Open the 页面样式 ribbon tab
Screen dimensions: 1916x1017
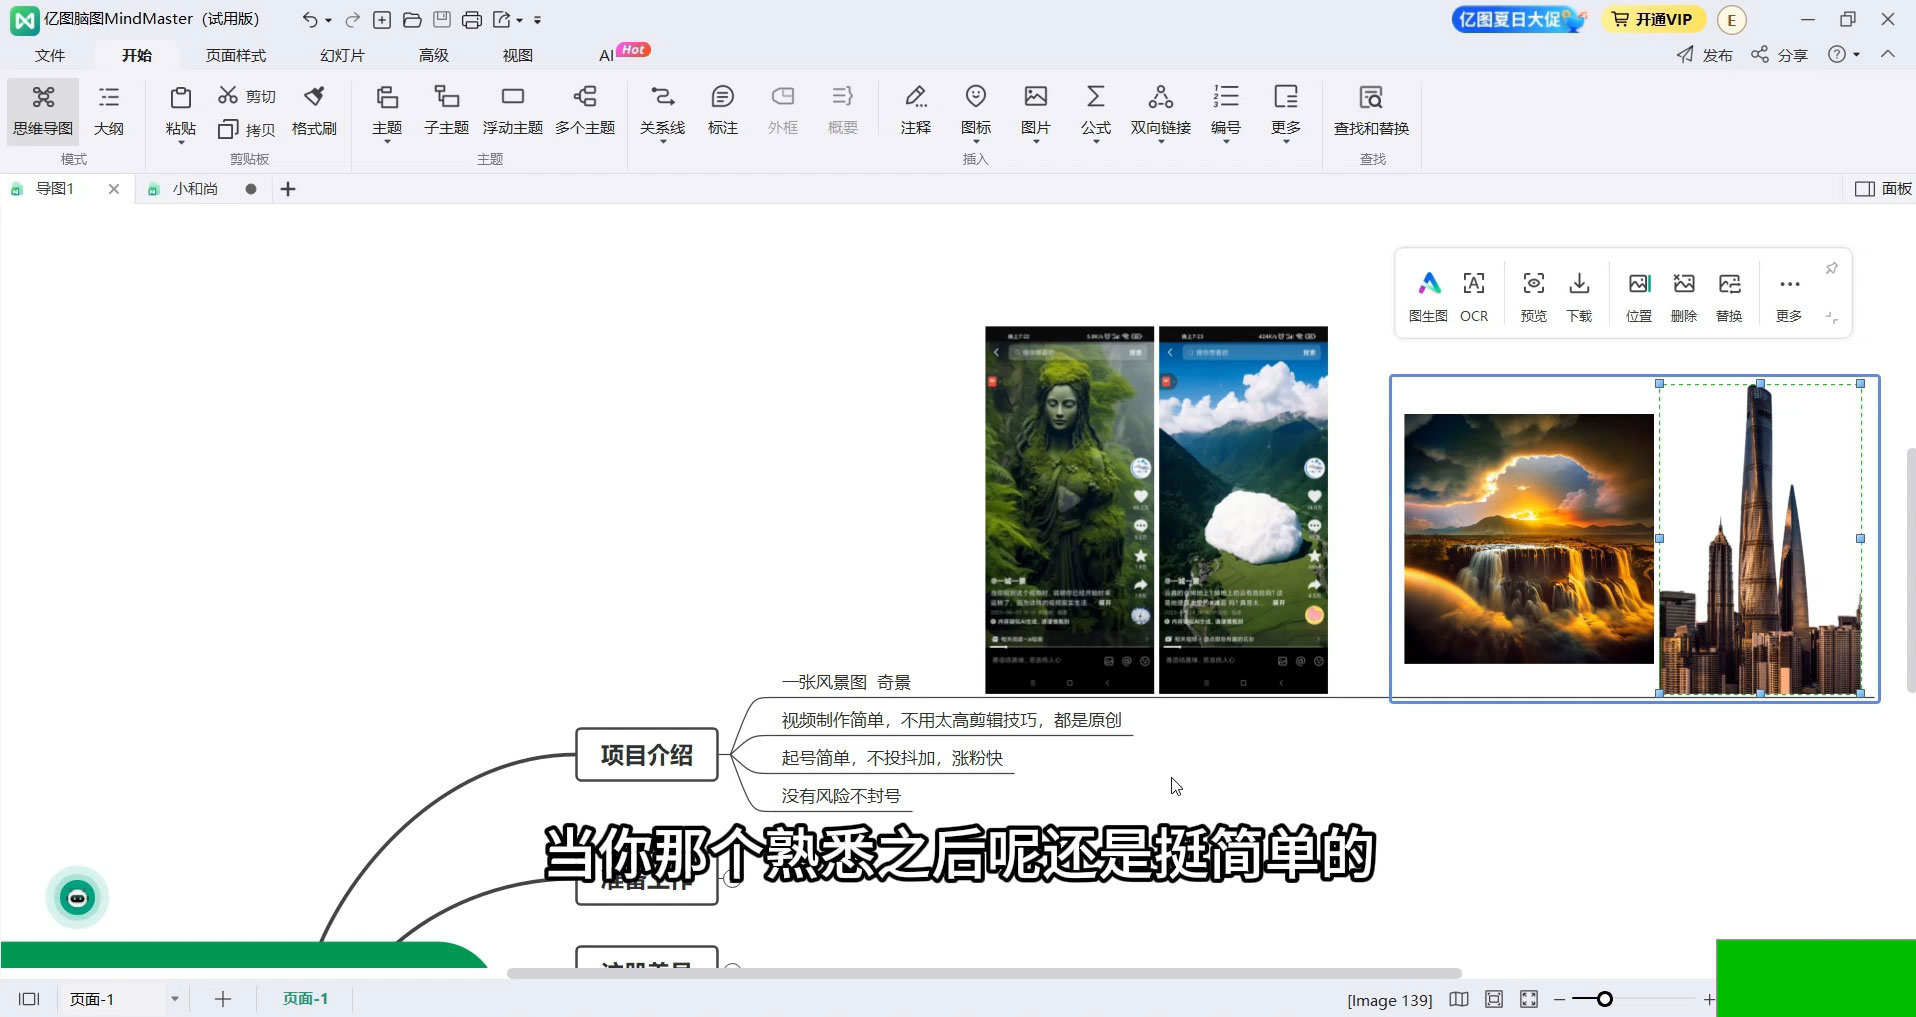pyautogui.click(x=236, y=55)
